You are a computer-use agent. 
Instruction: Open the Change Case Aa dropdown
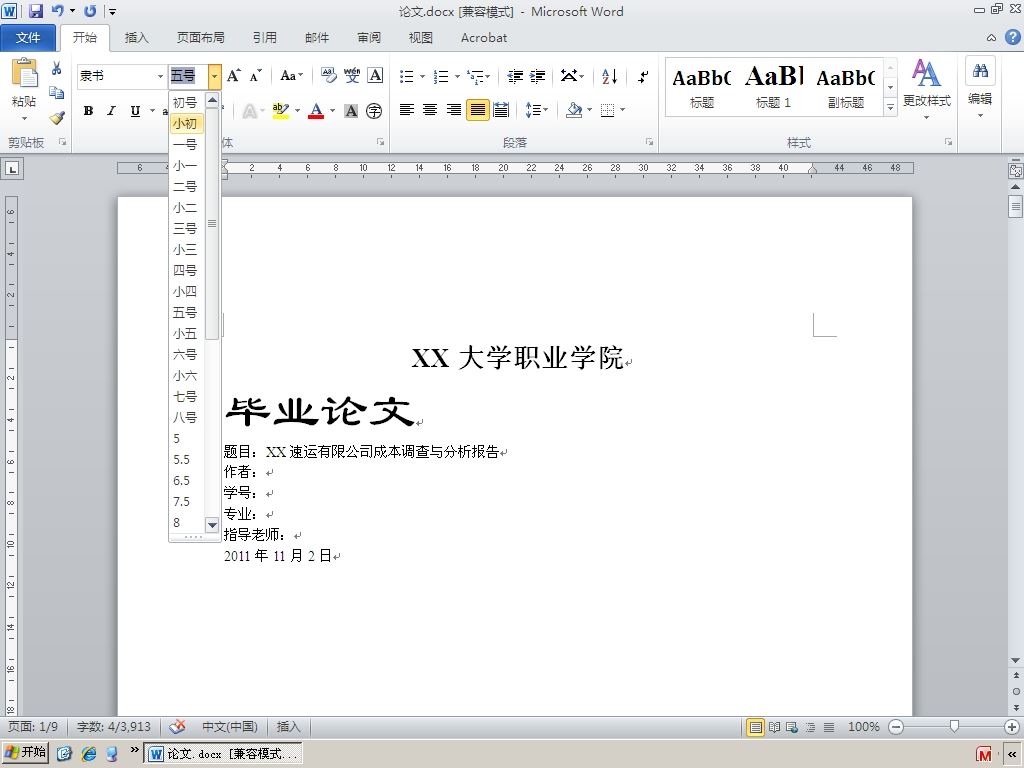291,76
